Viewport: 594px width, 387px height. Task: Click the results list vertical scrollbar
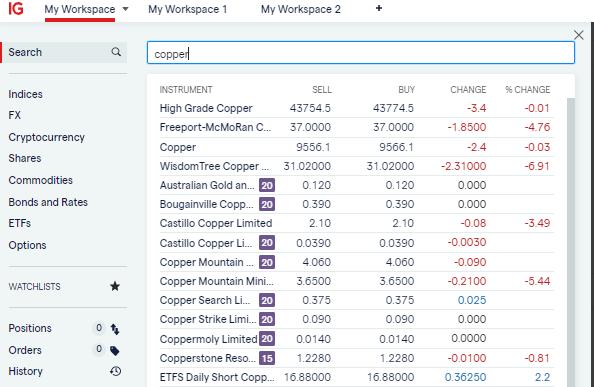571,242
